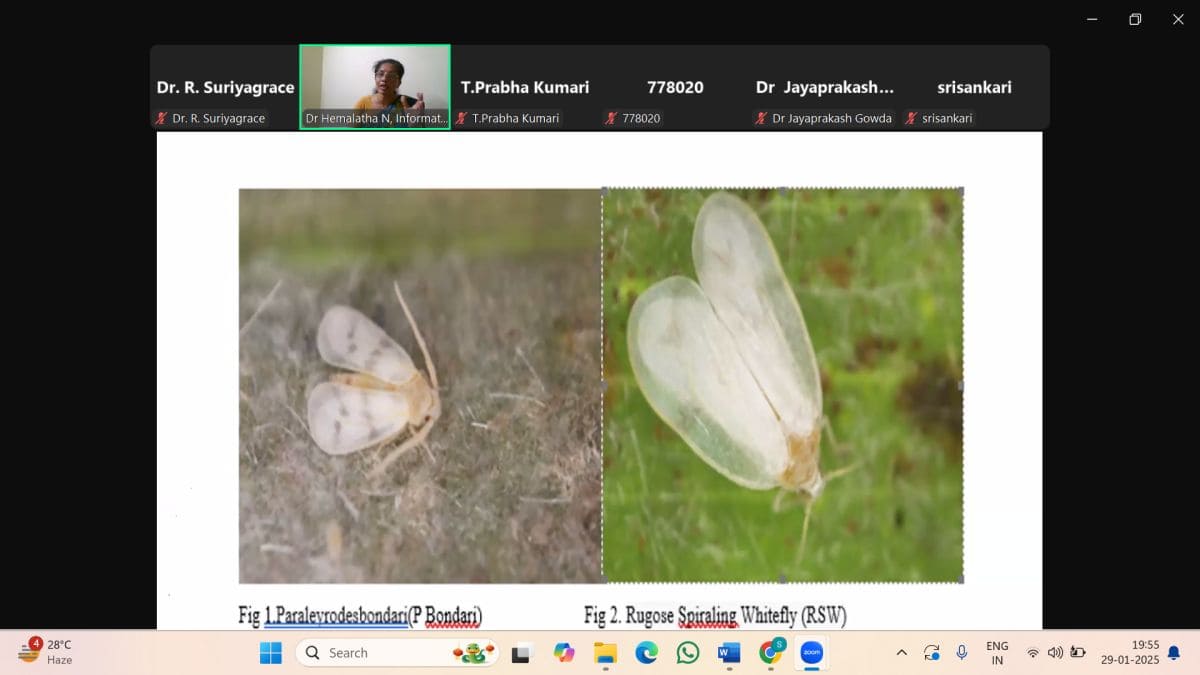Open Wi-Fi network quick settings
The image size is (1200, 675).
pyautogui.click(x=1033, y=653)
